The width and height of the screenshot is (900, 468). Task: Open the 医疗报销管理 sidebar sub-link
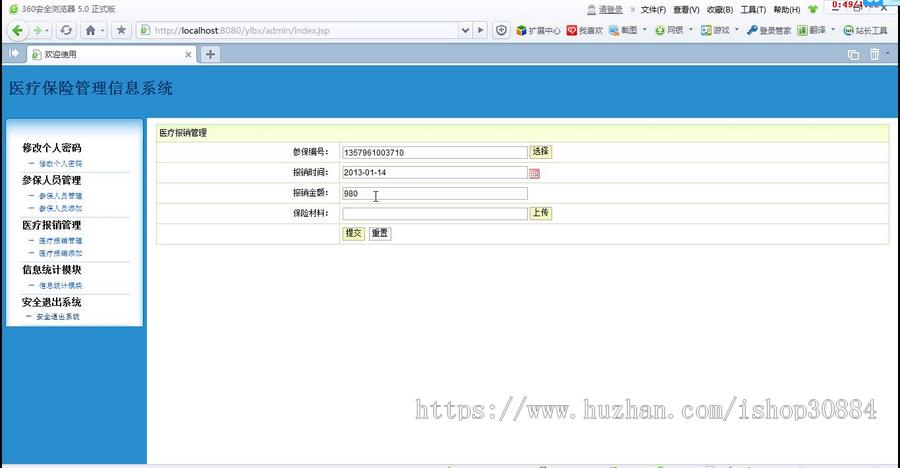tap(60, 241)
